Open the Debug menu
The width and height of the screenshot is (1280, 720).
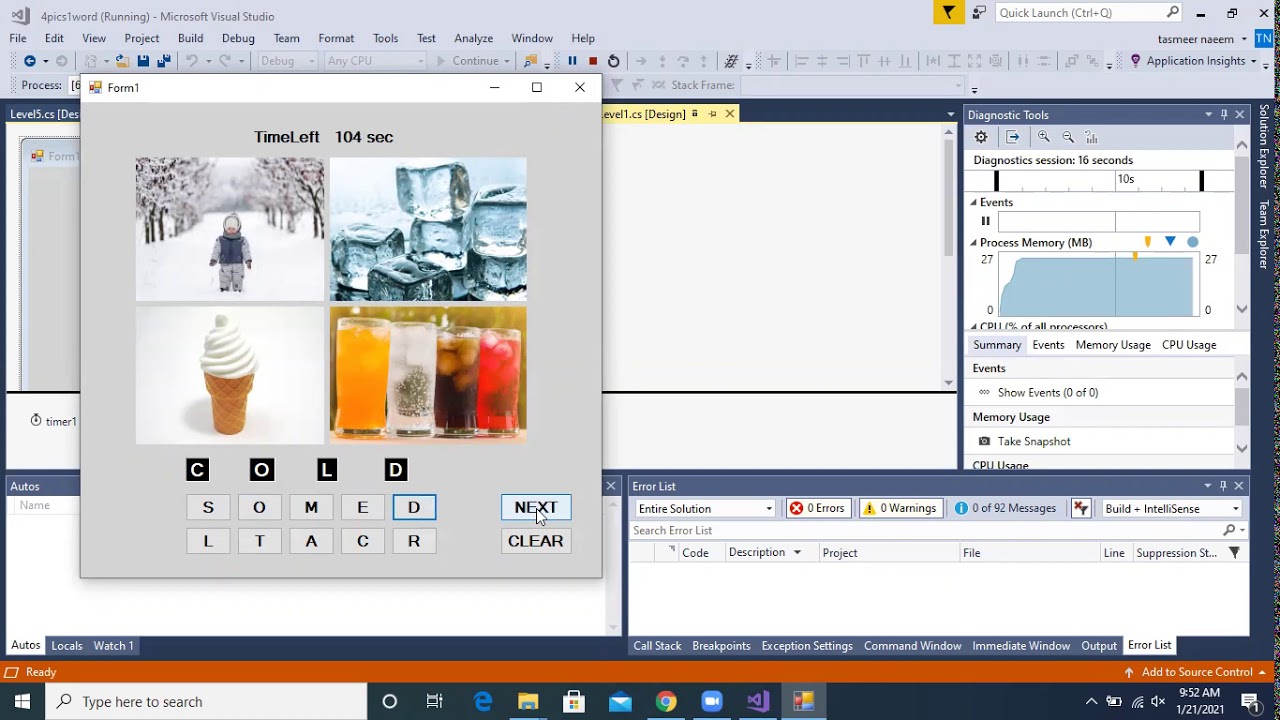pyautogui.click(x=238, y=38)
